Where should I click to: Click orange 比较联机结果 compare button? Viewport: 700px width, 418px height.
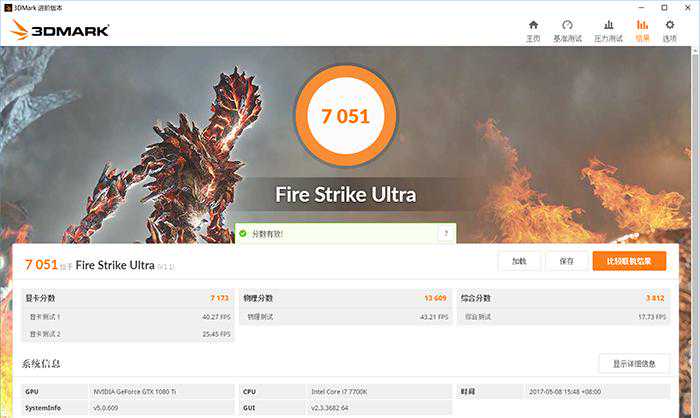click(x=628, y=261)
